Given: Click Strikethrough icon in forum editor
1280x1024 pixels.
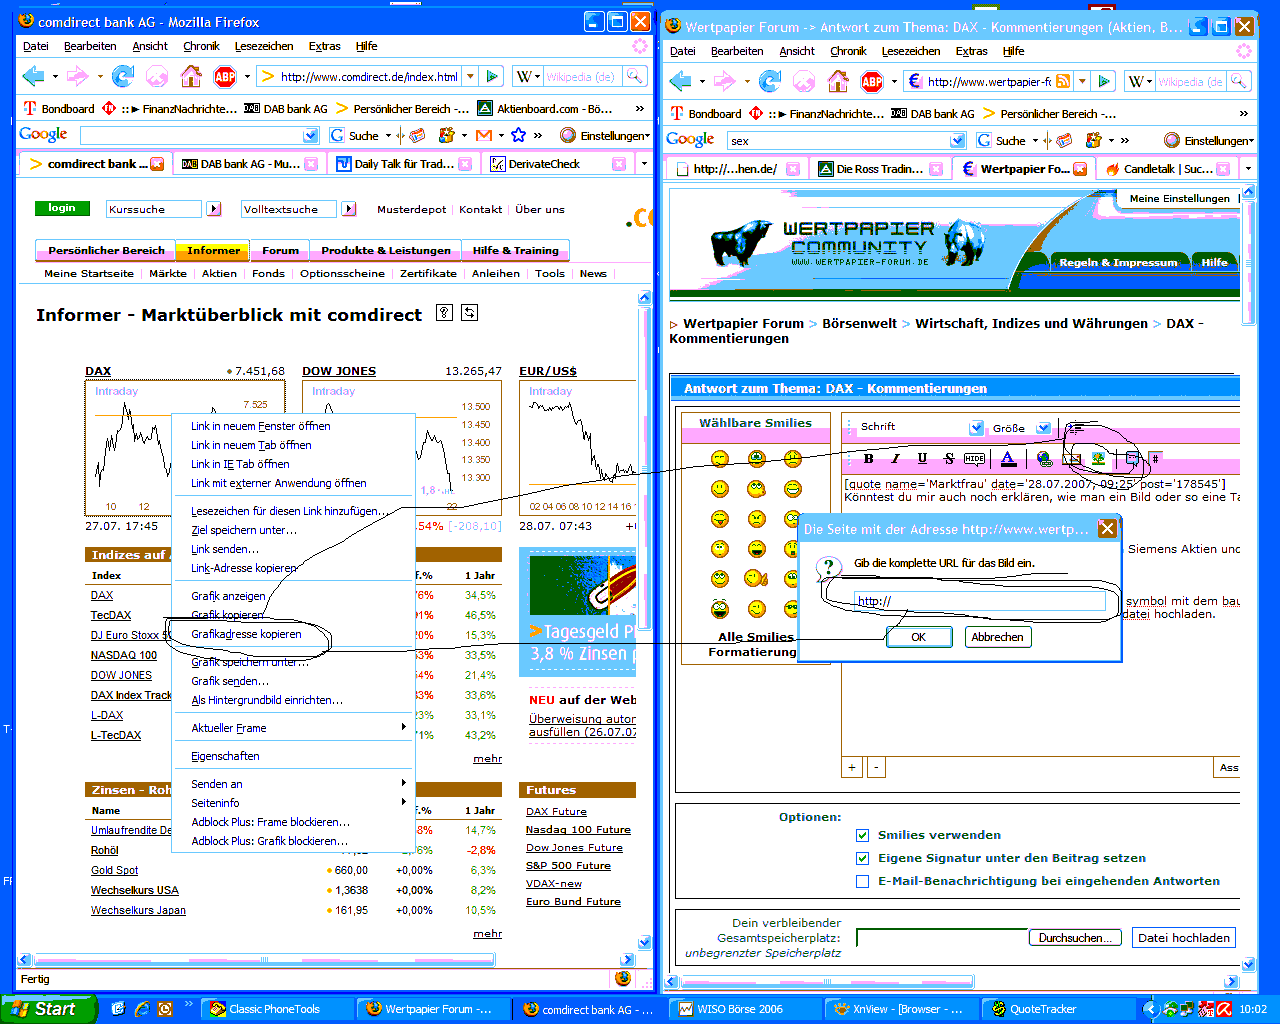Looking at the screenshot, I should (x=949, y=459).
